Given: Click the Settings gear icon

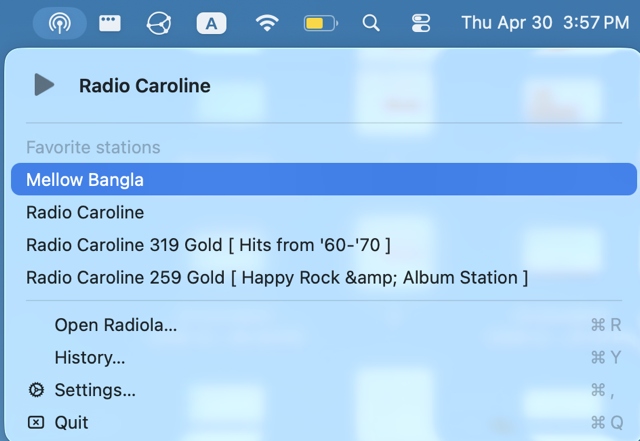Looking at the screenshot, I should (36, 390).
